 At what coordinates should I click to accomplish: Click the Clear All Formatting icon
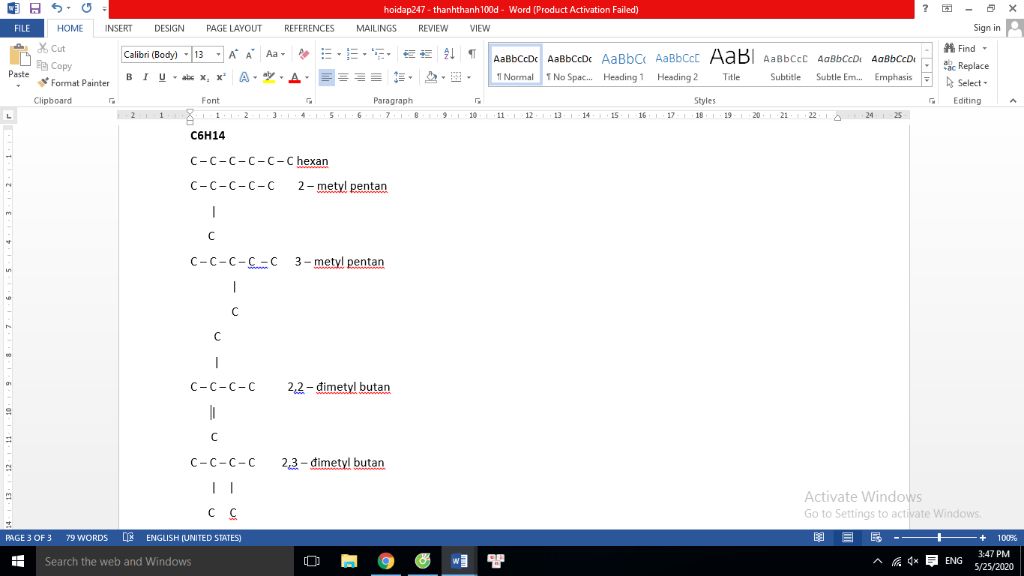304,55
